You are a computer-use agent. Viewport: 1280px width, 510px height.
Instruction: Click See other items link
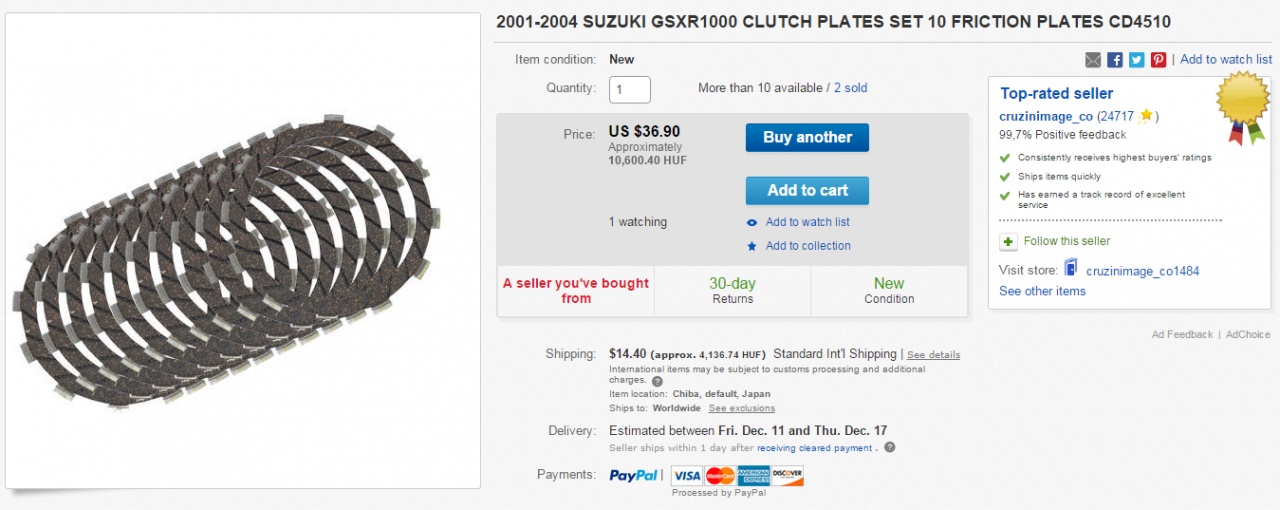(x=1042, y=291)
